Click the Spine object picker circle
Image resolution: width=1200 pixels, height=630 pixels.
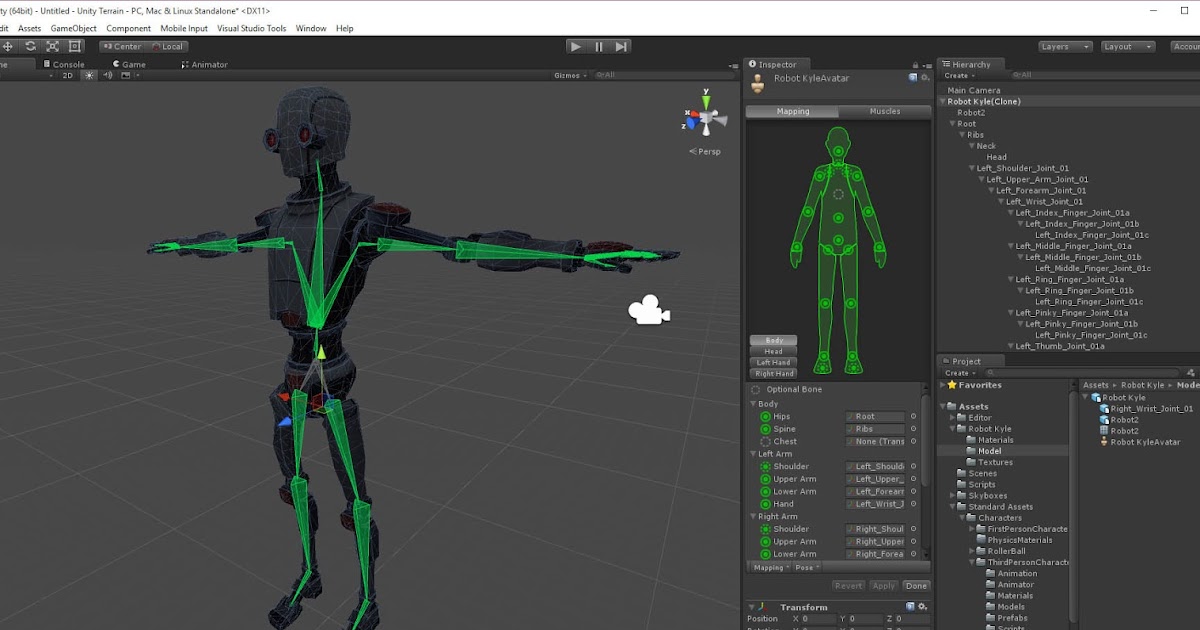pyautogui.click(x=912, y=429)
